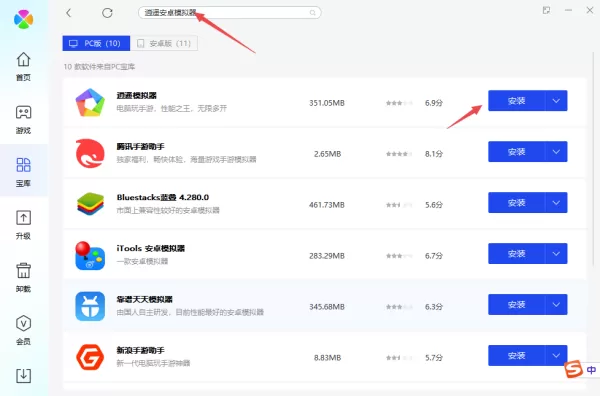Expand install options for 逍遥模拟器
Screen dimensions: 600x396
pos(556,101)
